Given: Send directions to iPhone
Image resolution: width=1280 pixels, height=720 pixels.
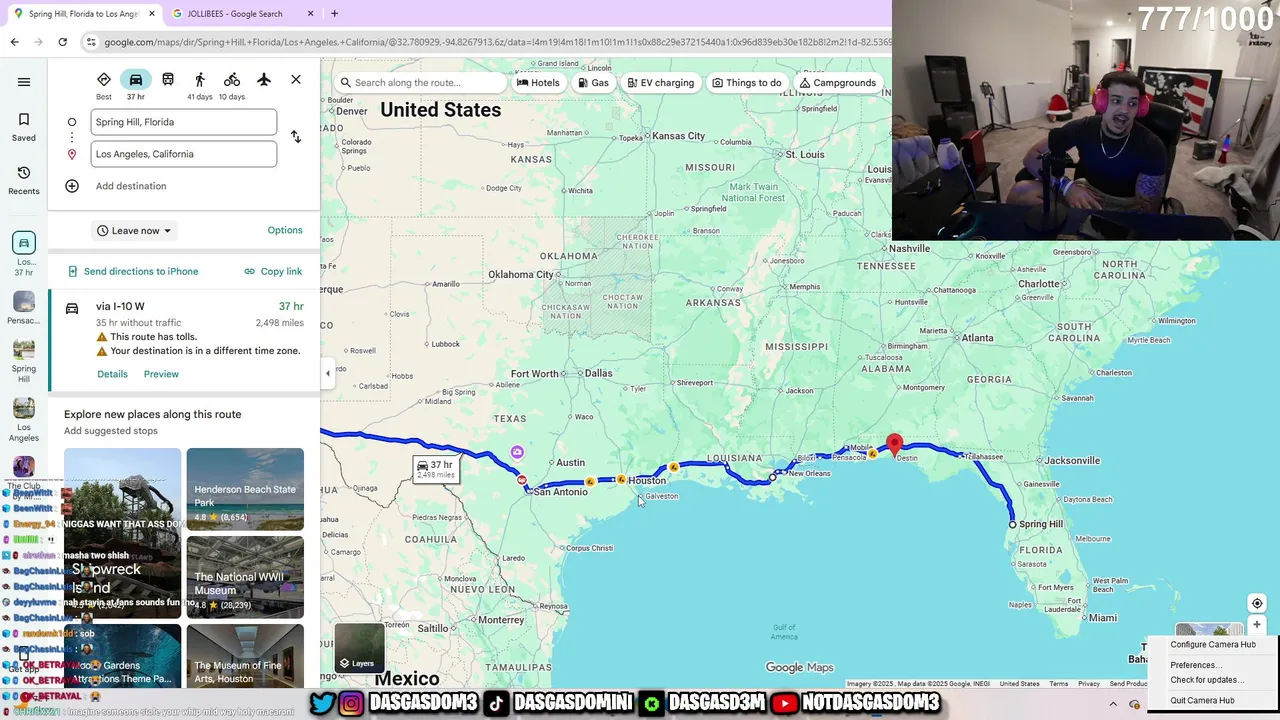Looking at the screenshot, I should click(133, 271).
